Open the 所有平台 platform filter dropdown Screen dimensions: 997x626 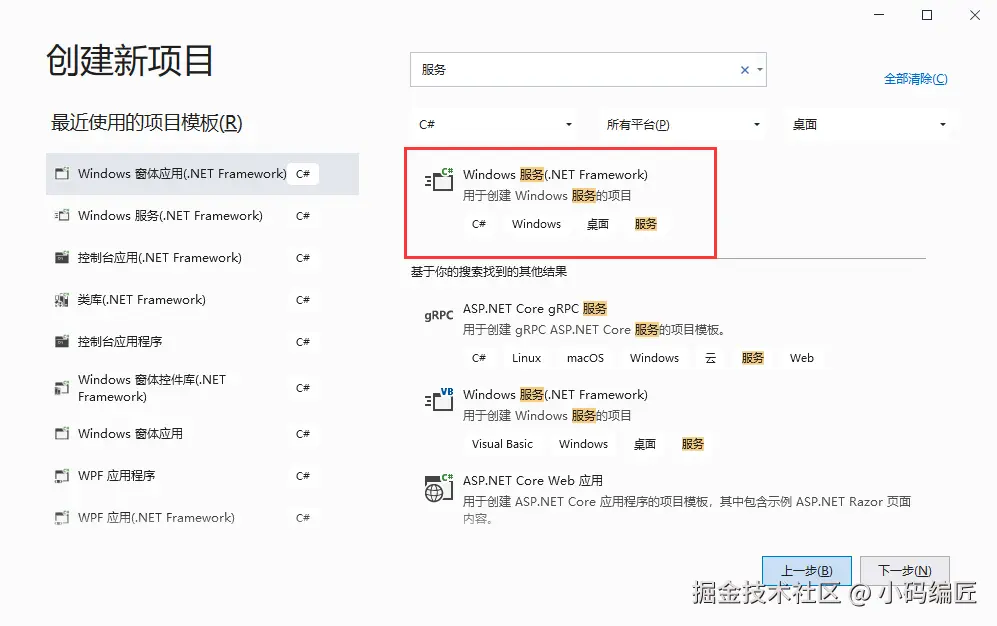[683, 125]
